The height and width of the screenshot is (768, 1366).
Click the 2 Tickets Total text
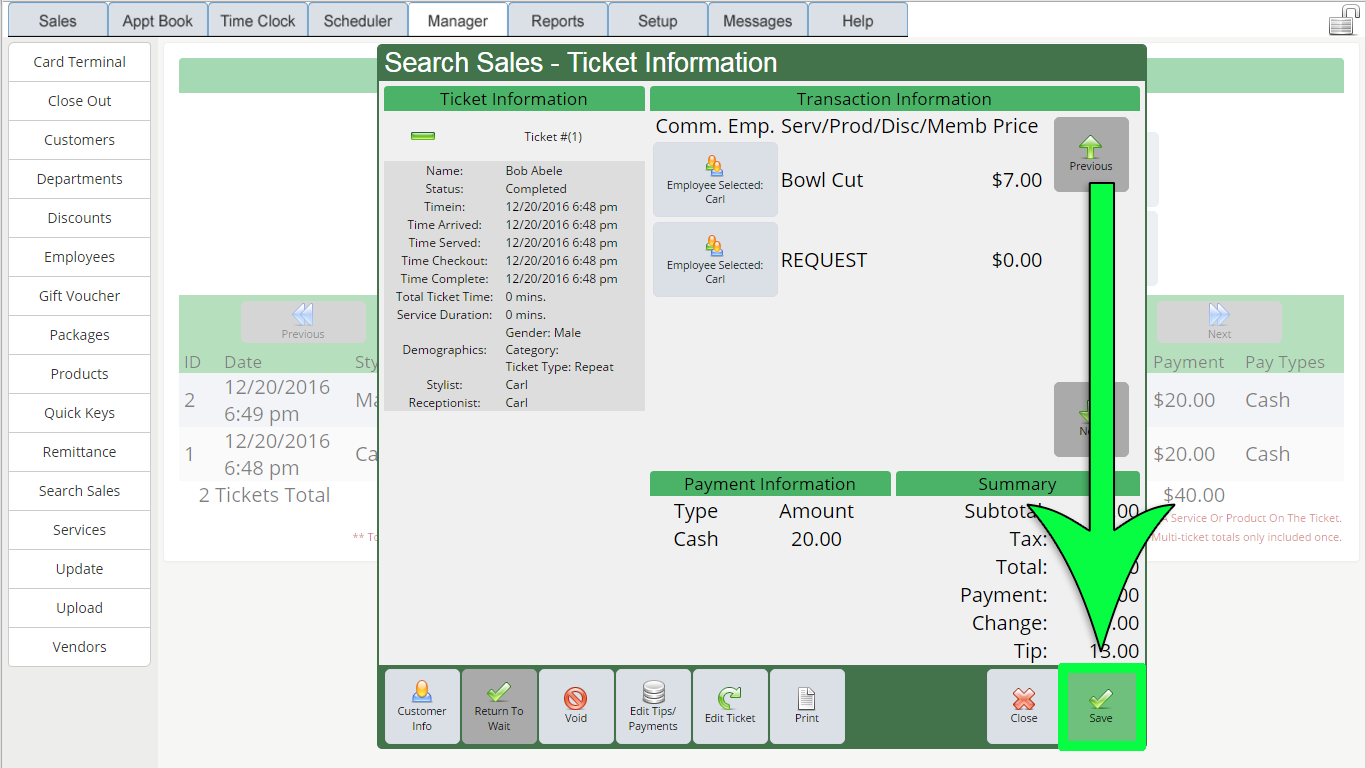click(264, 495)
